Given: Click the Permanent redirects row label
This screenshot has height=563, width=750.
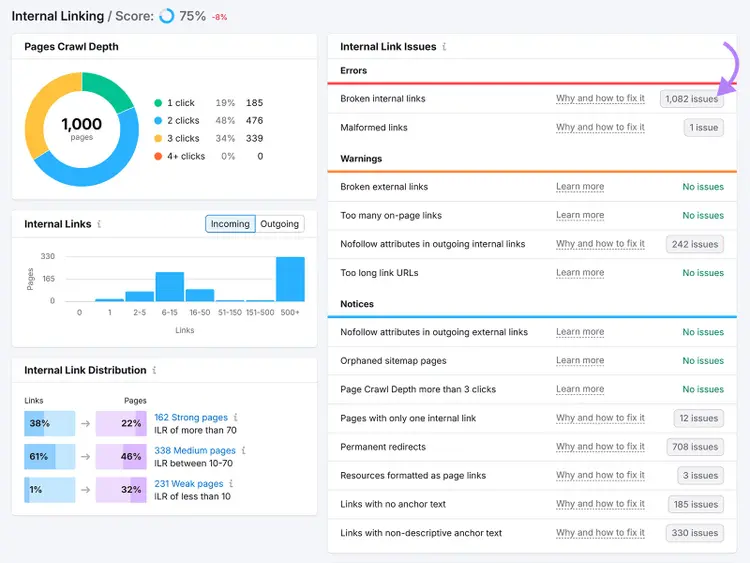Looking at the screenshot, I should point(383,447).
